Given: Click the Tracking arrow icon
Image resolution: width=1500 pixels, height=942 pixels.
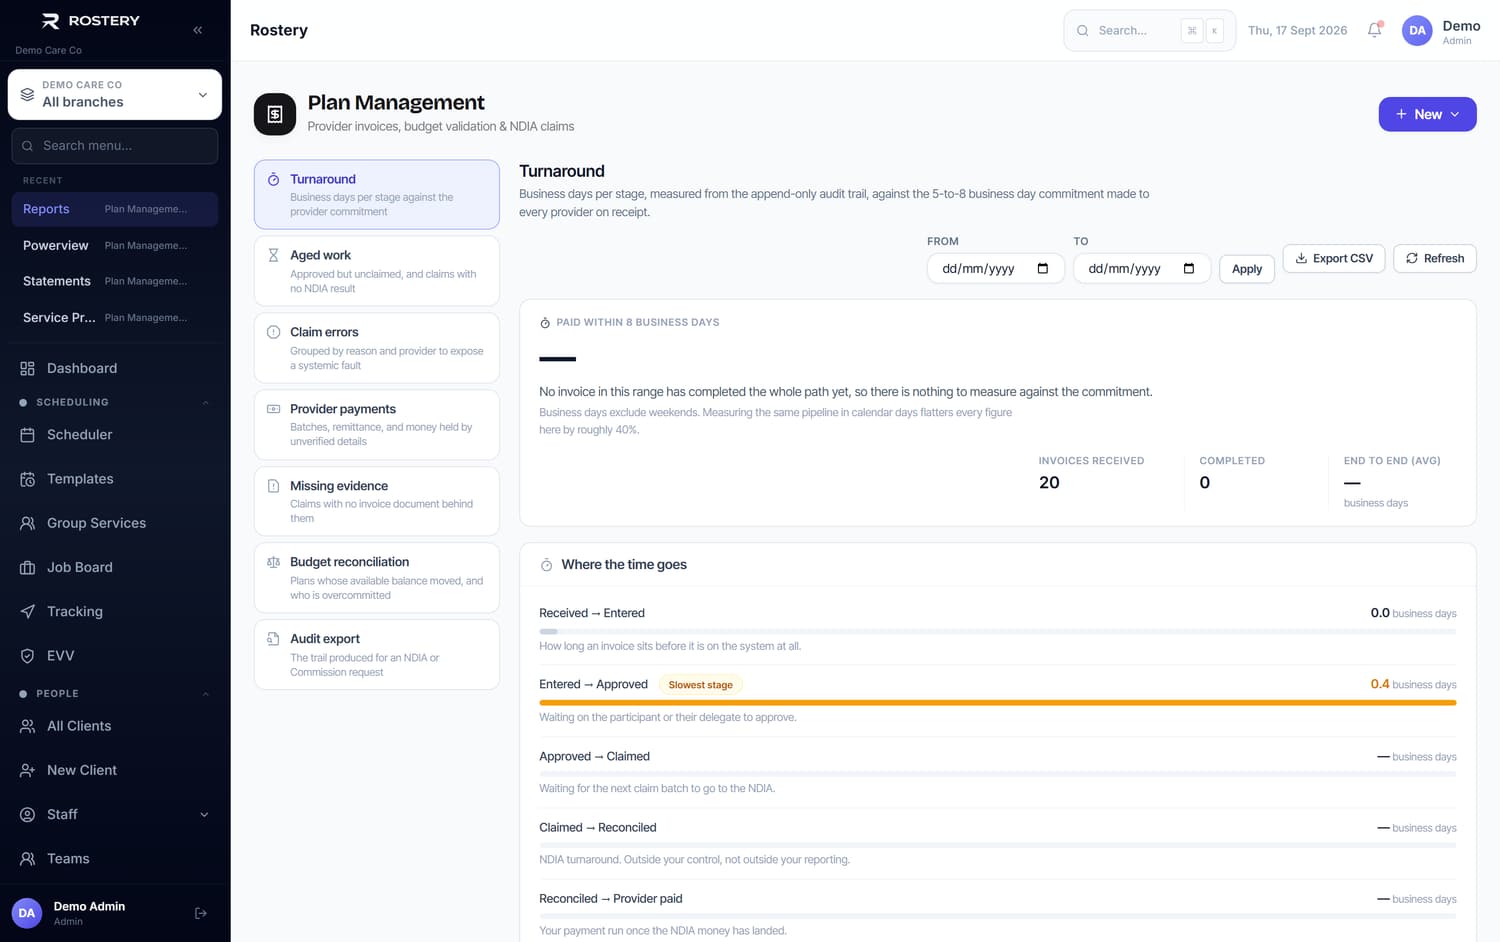Looking at the screenshot, I should pos(28,611).
